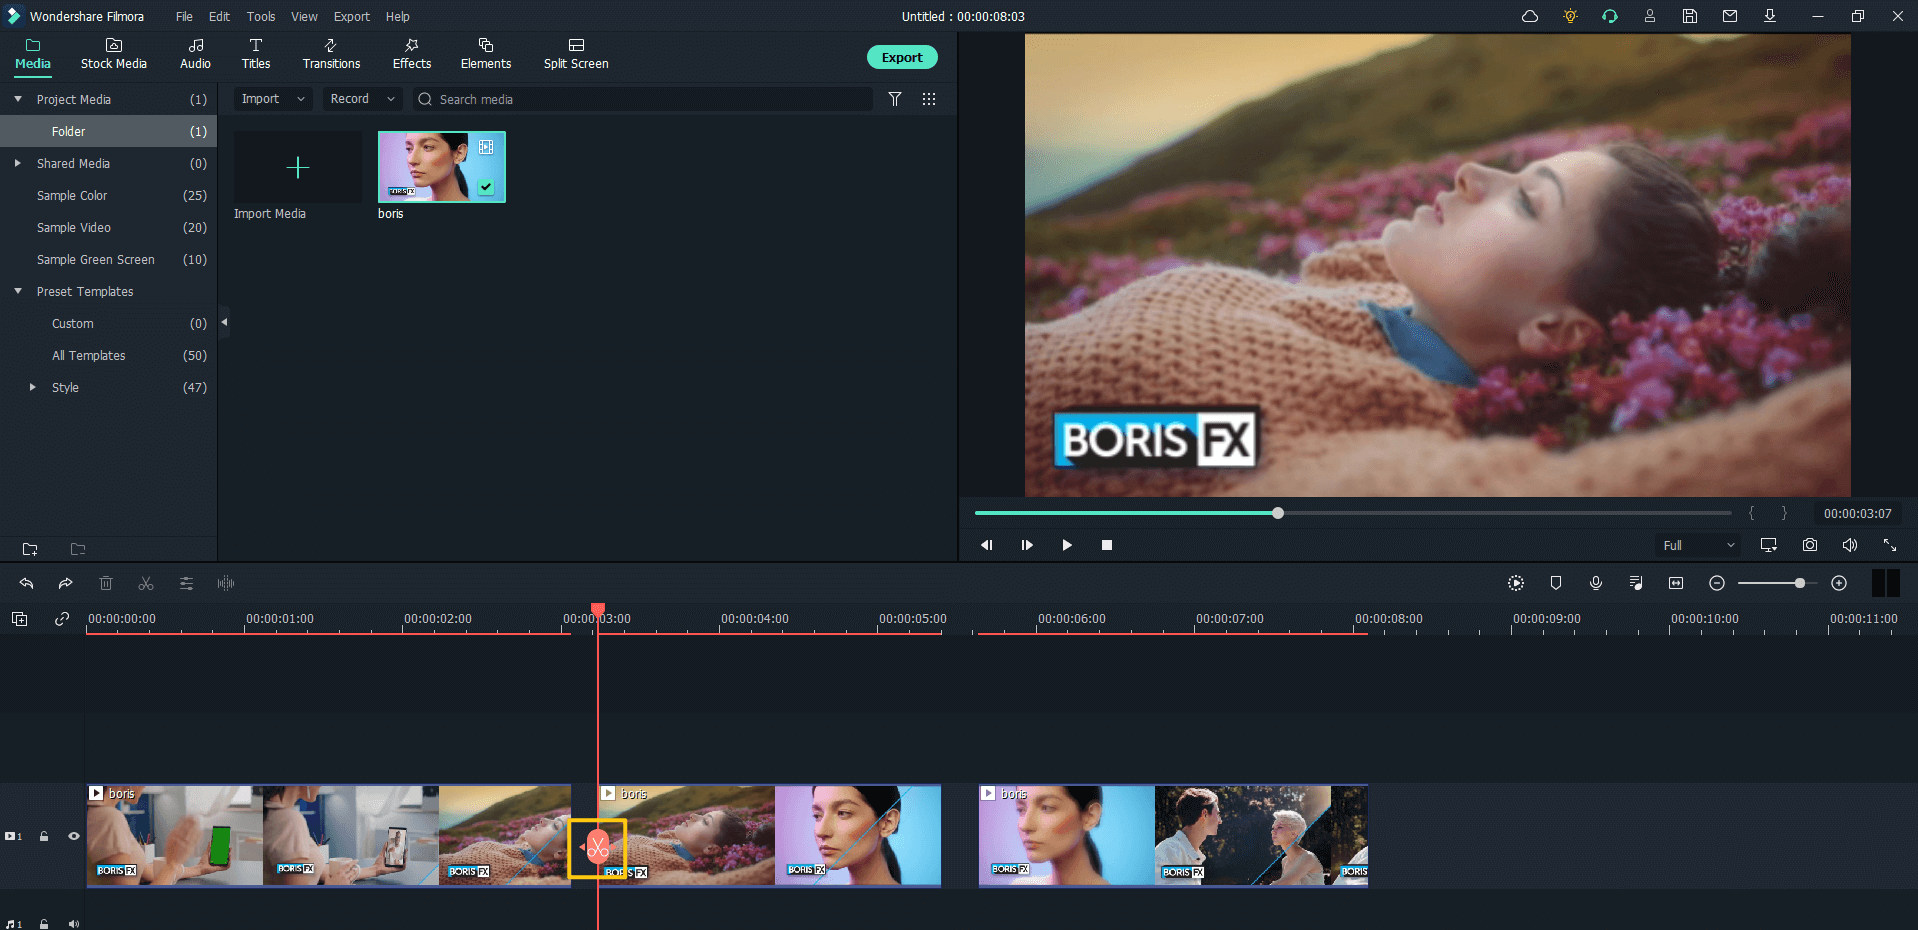Add a marker with the shield icon
The width and height of the screenshot is (1918, 930).
1556,583
